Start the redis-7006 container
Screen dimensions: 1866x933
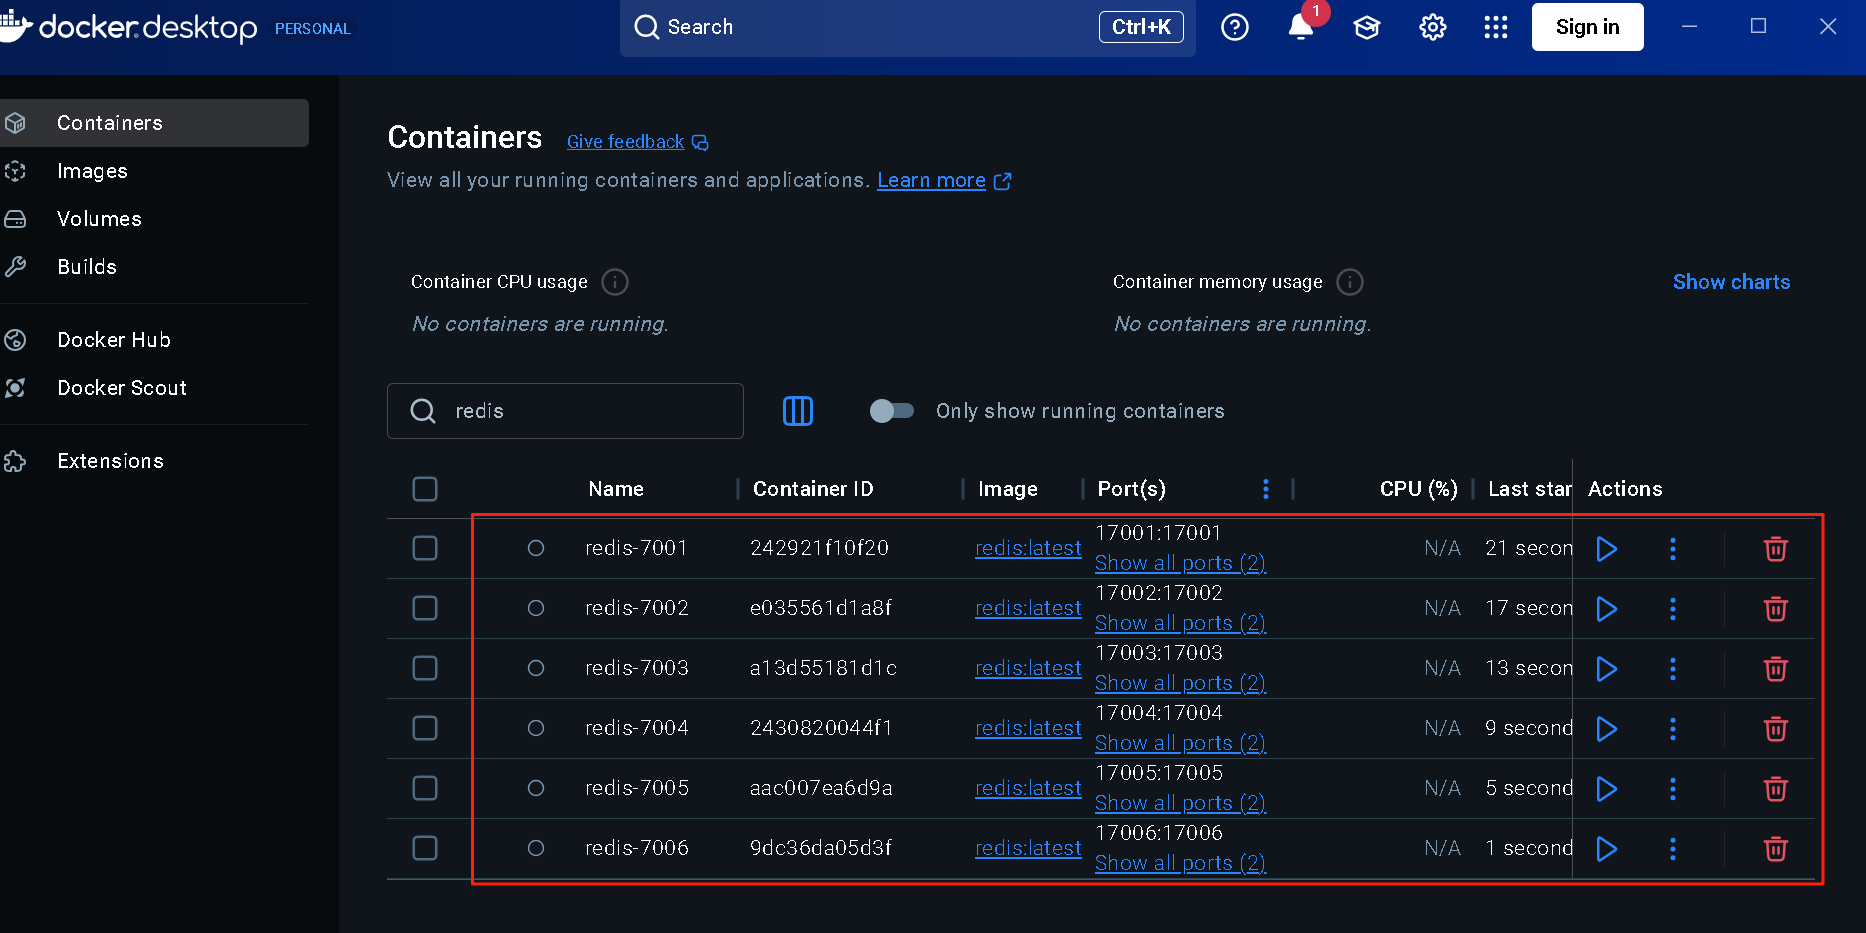(1607, 849)
